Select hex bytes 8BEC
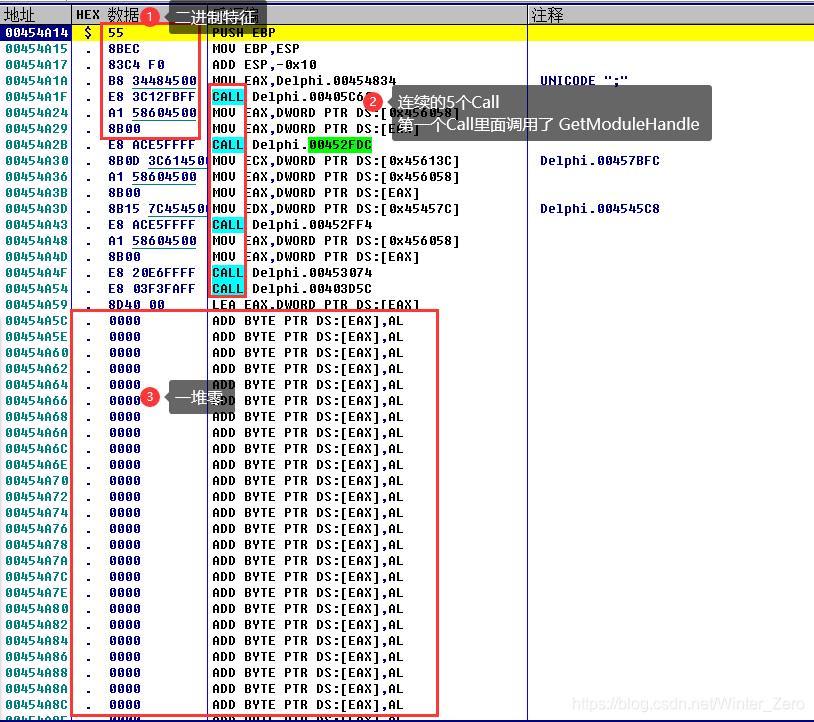Screen dimensions: 814x722 pyautogui.click(x=124, y=49)
